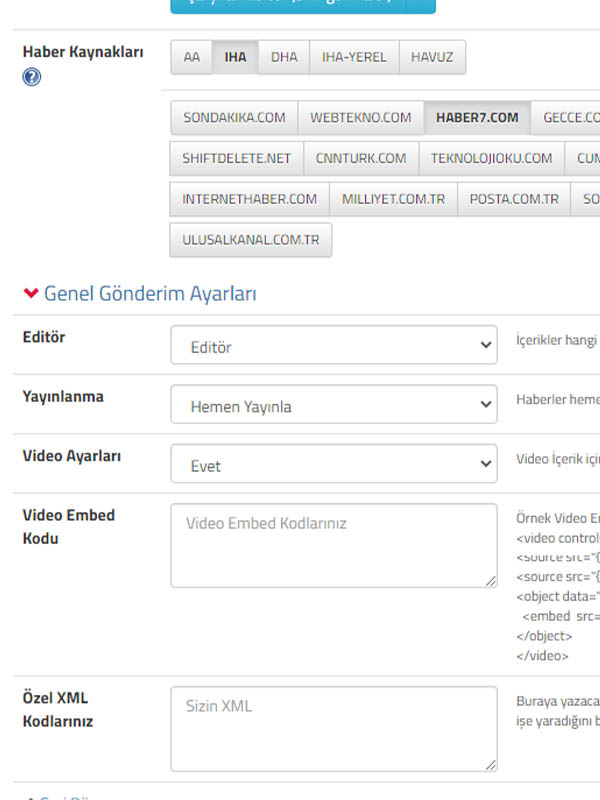Select WEBTEKNO.COM as a source
This screenshot has width=600, height=800.
pos(360,117)
